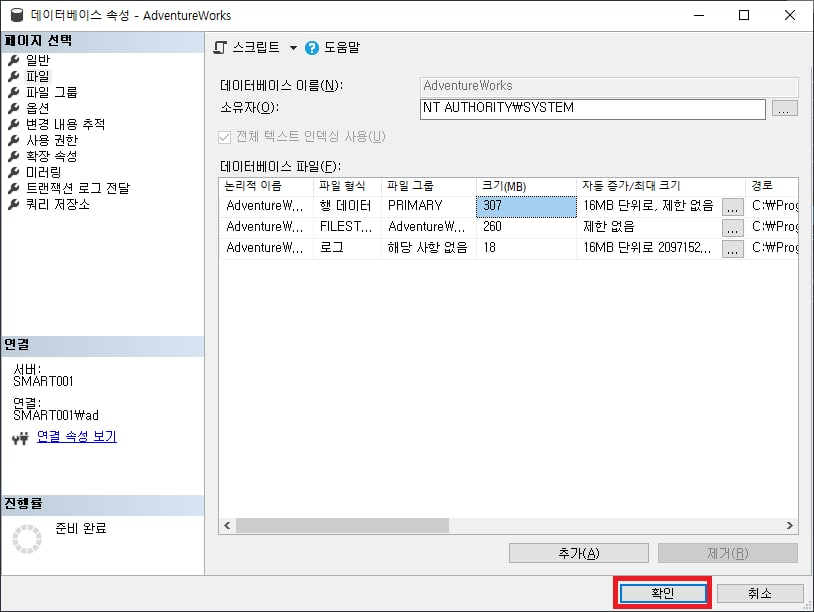Click the 스크립트 toolbar button
The height and width of the screenshot is (612, 814).
pos(247,48)
